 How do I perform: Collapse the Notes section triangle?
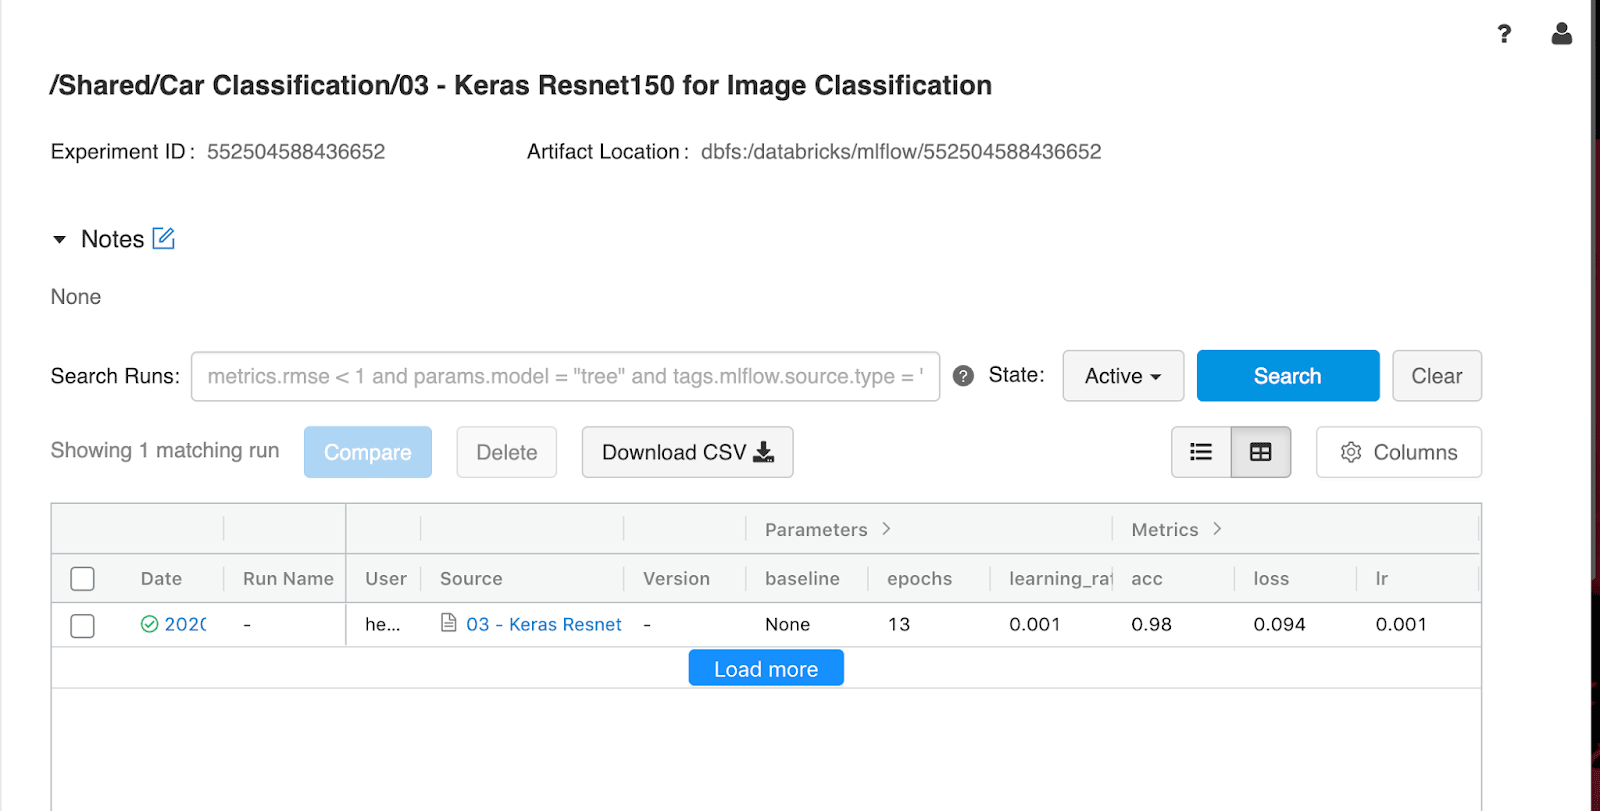(x=59, y=240)
